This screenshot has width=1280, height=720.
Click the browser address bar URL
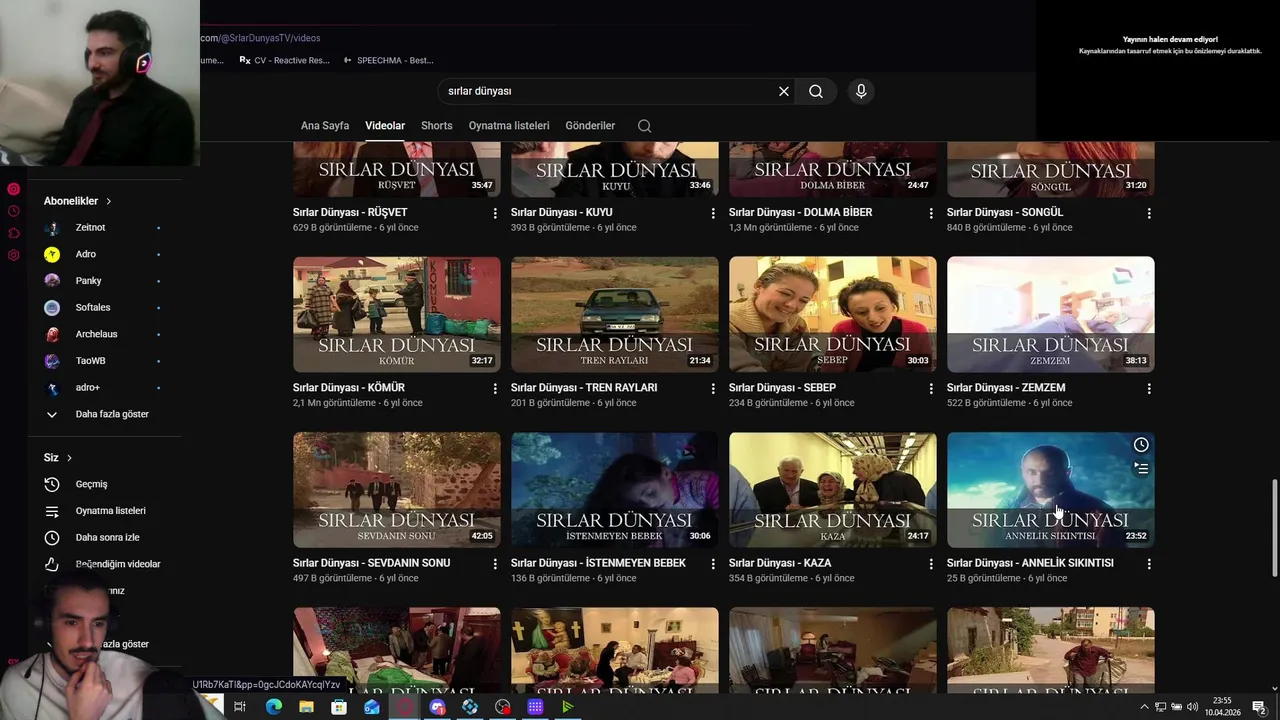261,38
